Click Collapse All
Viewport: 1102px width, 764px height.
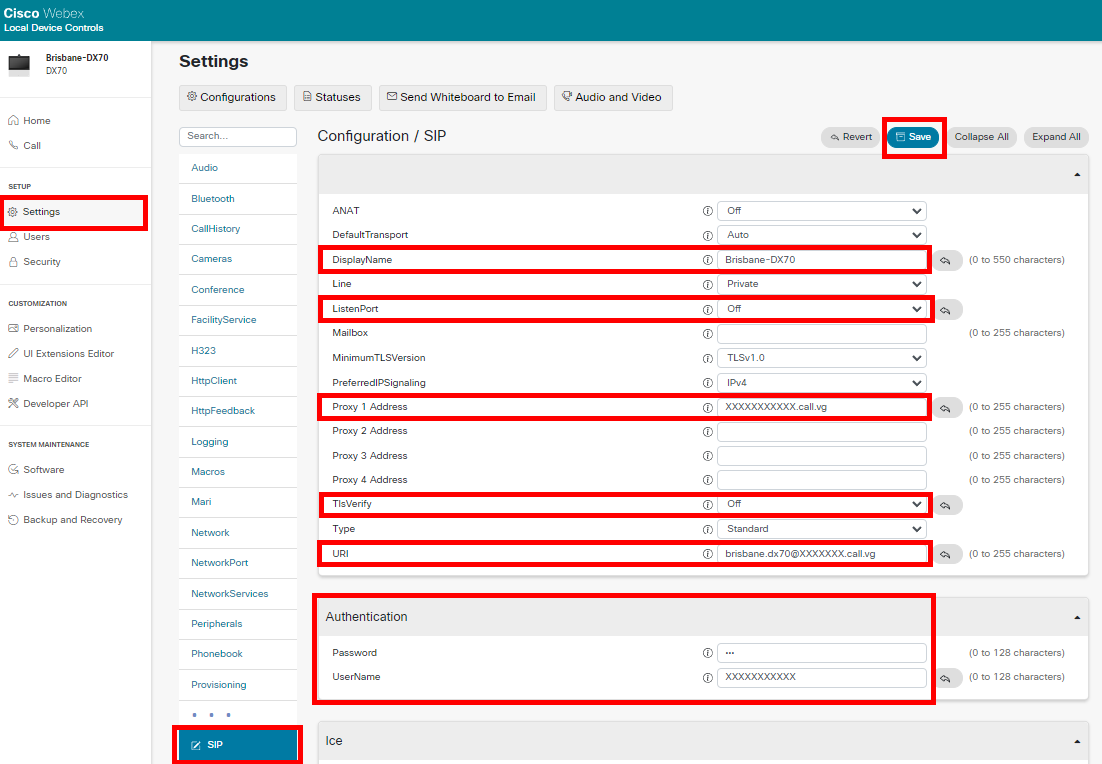(x=982, y=137)
